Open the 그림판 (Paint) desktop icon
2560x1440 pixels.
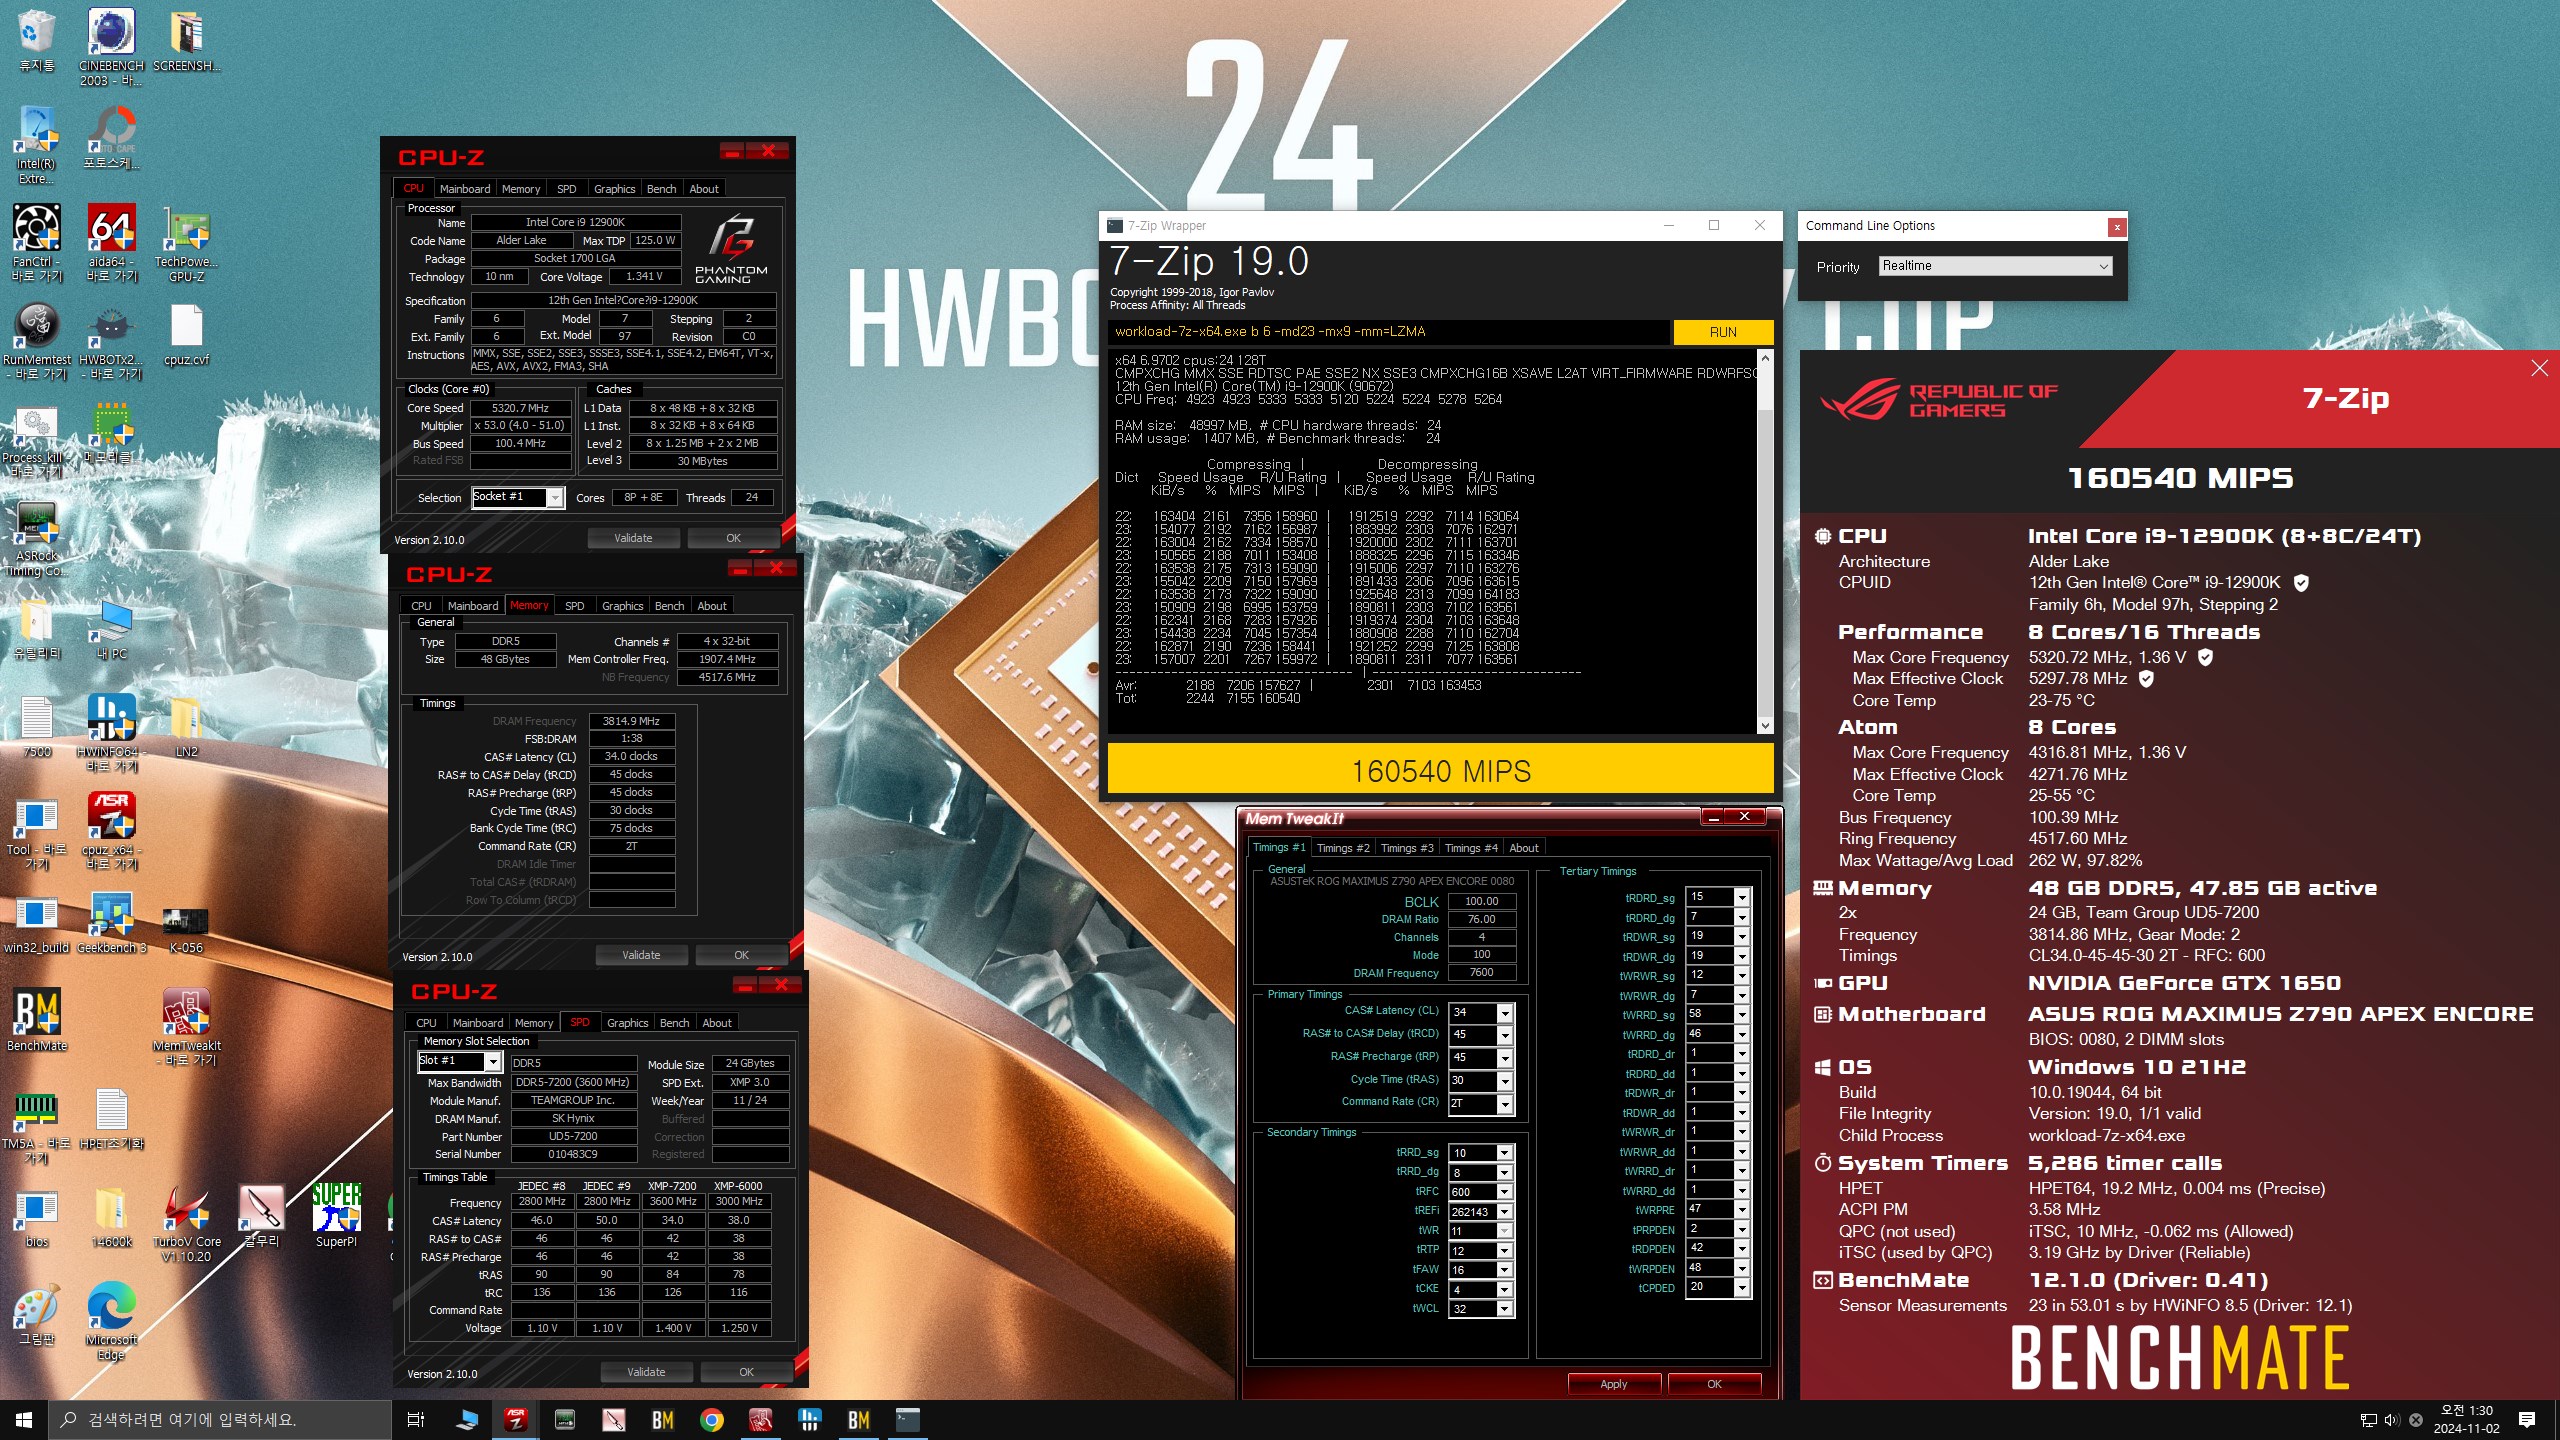(x=36, y=1315)
